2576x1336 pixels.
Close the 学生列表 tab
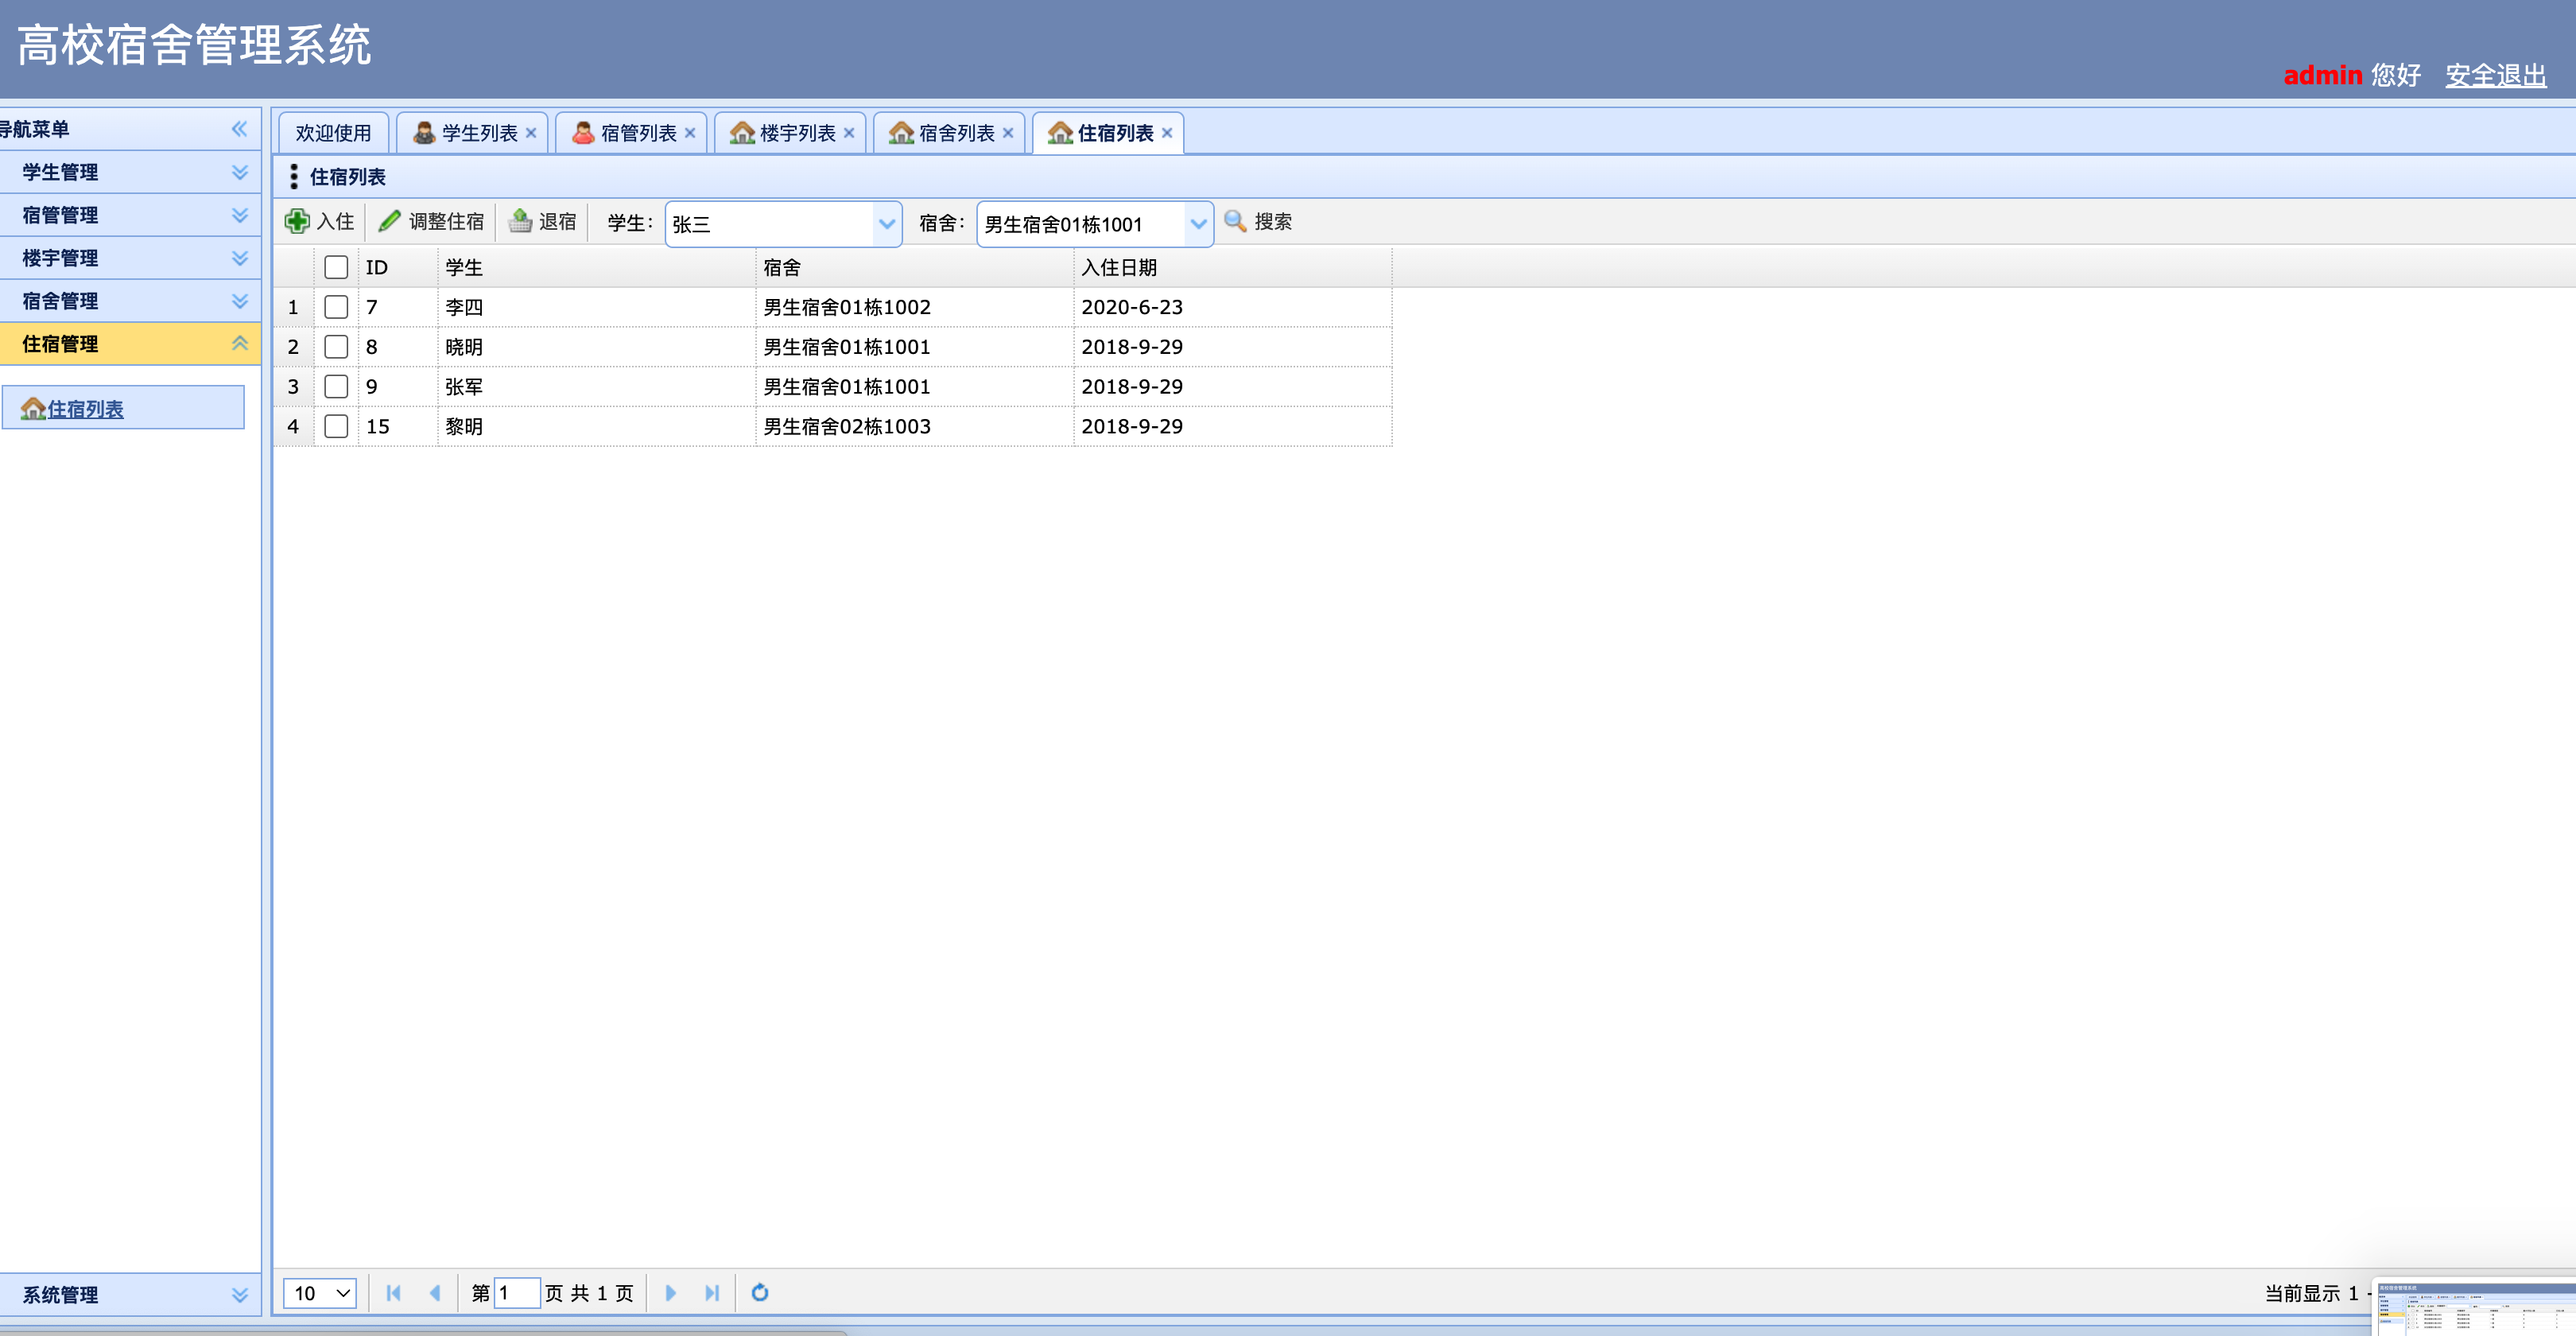click(x=531, y=133)
